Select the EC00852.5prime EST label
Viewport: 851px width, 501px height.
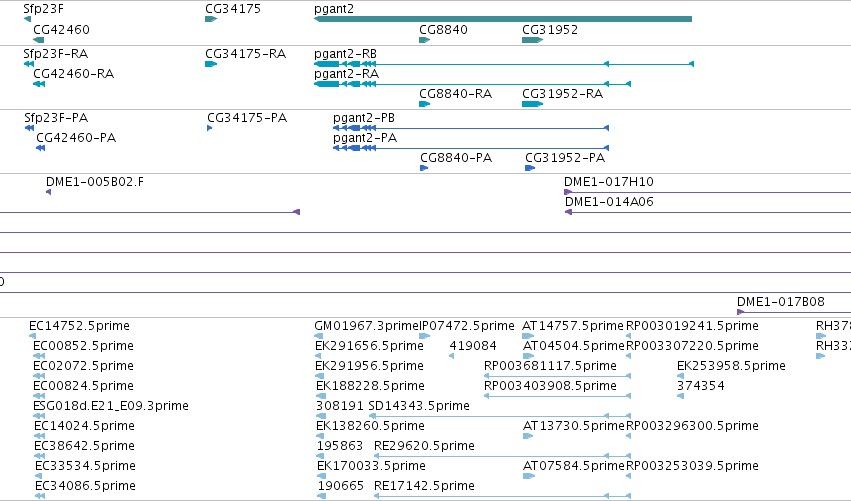click(83, 346)
